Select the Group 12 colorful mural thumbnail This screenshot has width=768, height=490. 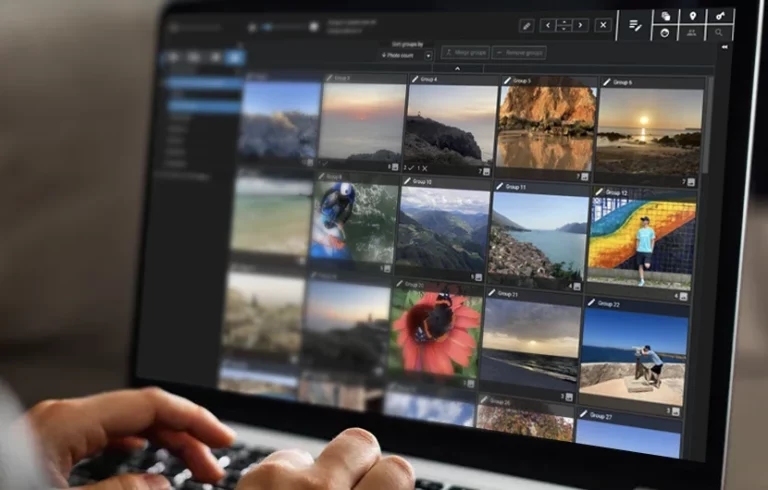[x=640, y=243]
